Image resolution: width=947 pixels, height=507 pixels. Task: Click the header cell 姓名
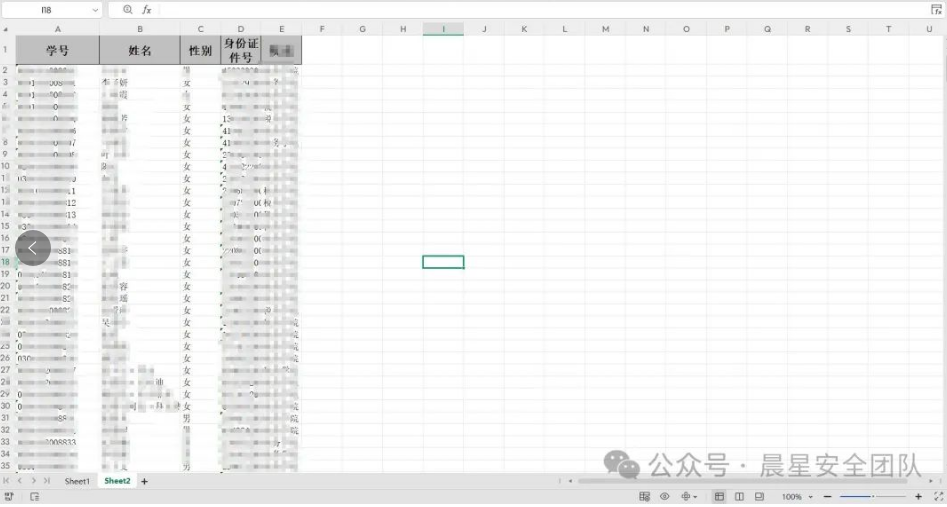[140, 50]
